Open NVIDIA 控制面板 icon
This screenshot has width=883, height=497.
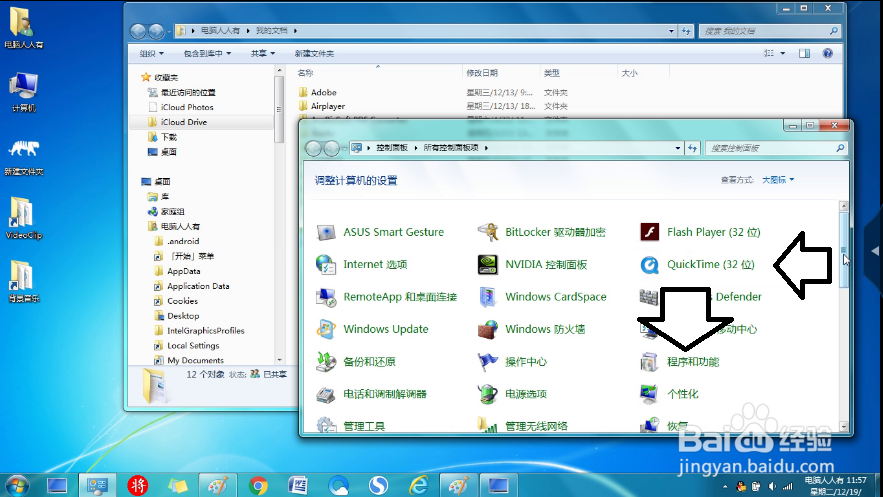click(x=487, y=265)
